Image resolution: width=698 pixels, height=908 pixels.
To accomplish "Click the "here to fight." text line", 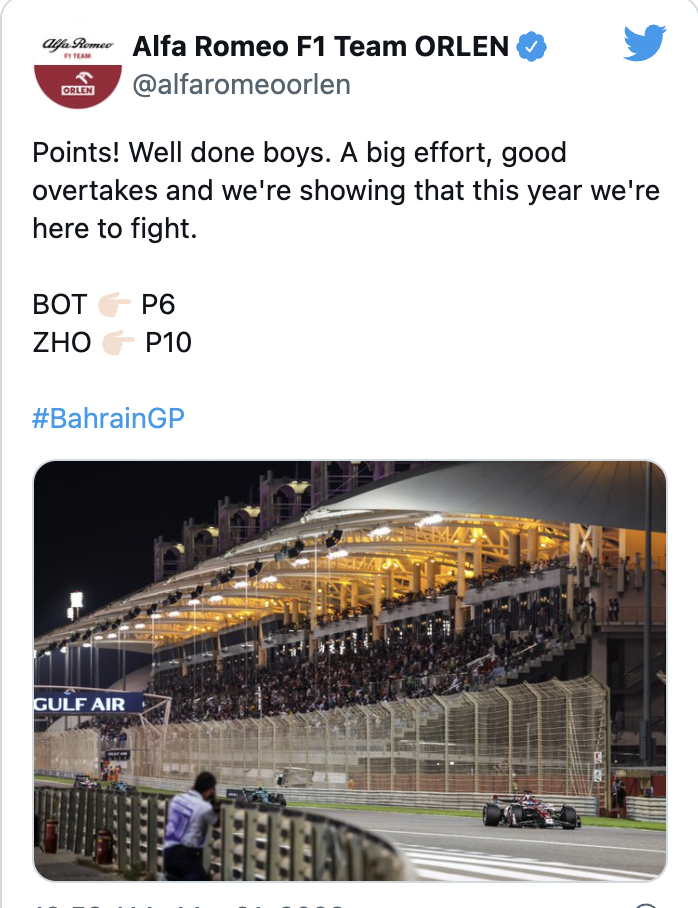I will click(x=115, y=229).
